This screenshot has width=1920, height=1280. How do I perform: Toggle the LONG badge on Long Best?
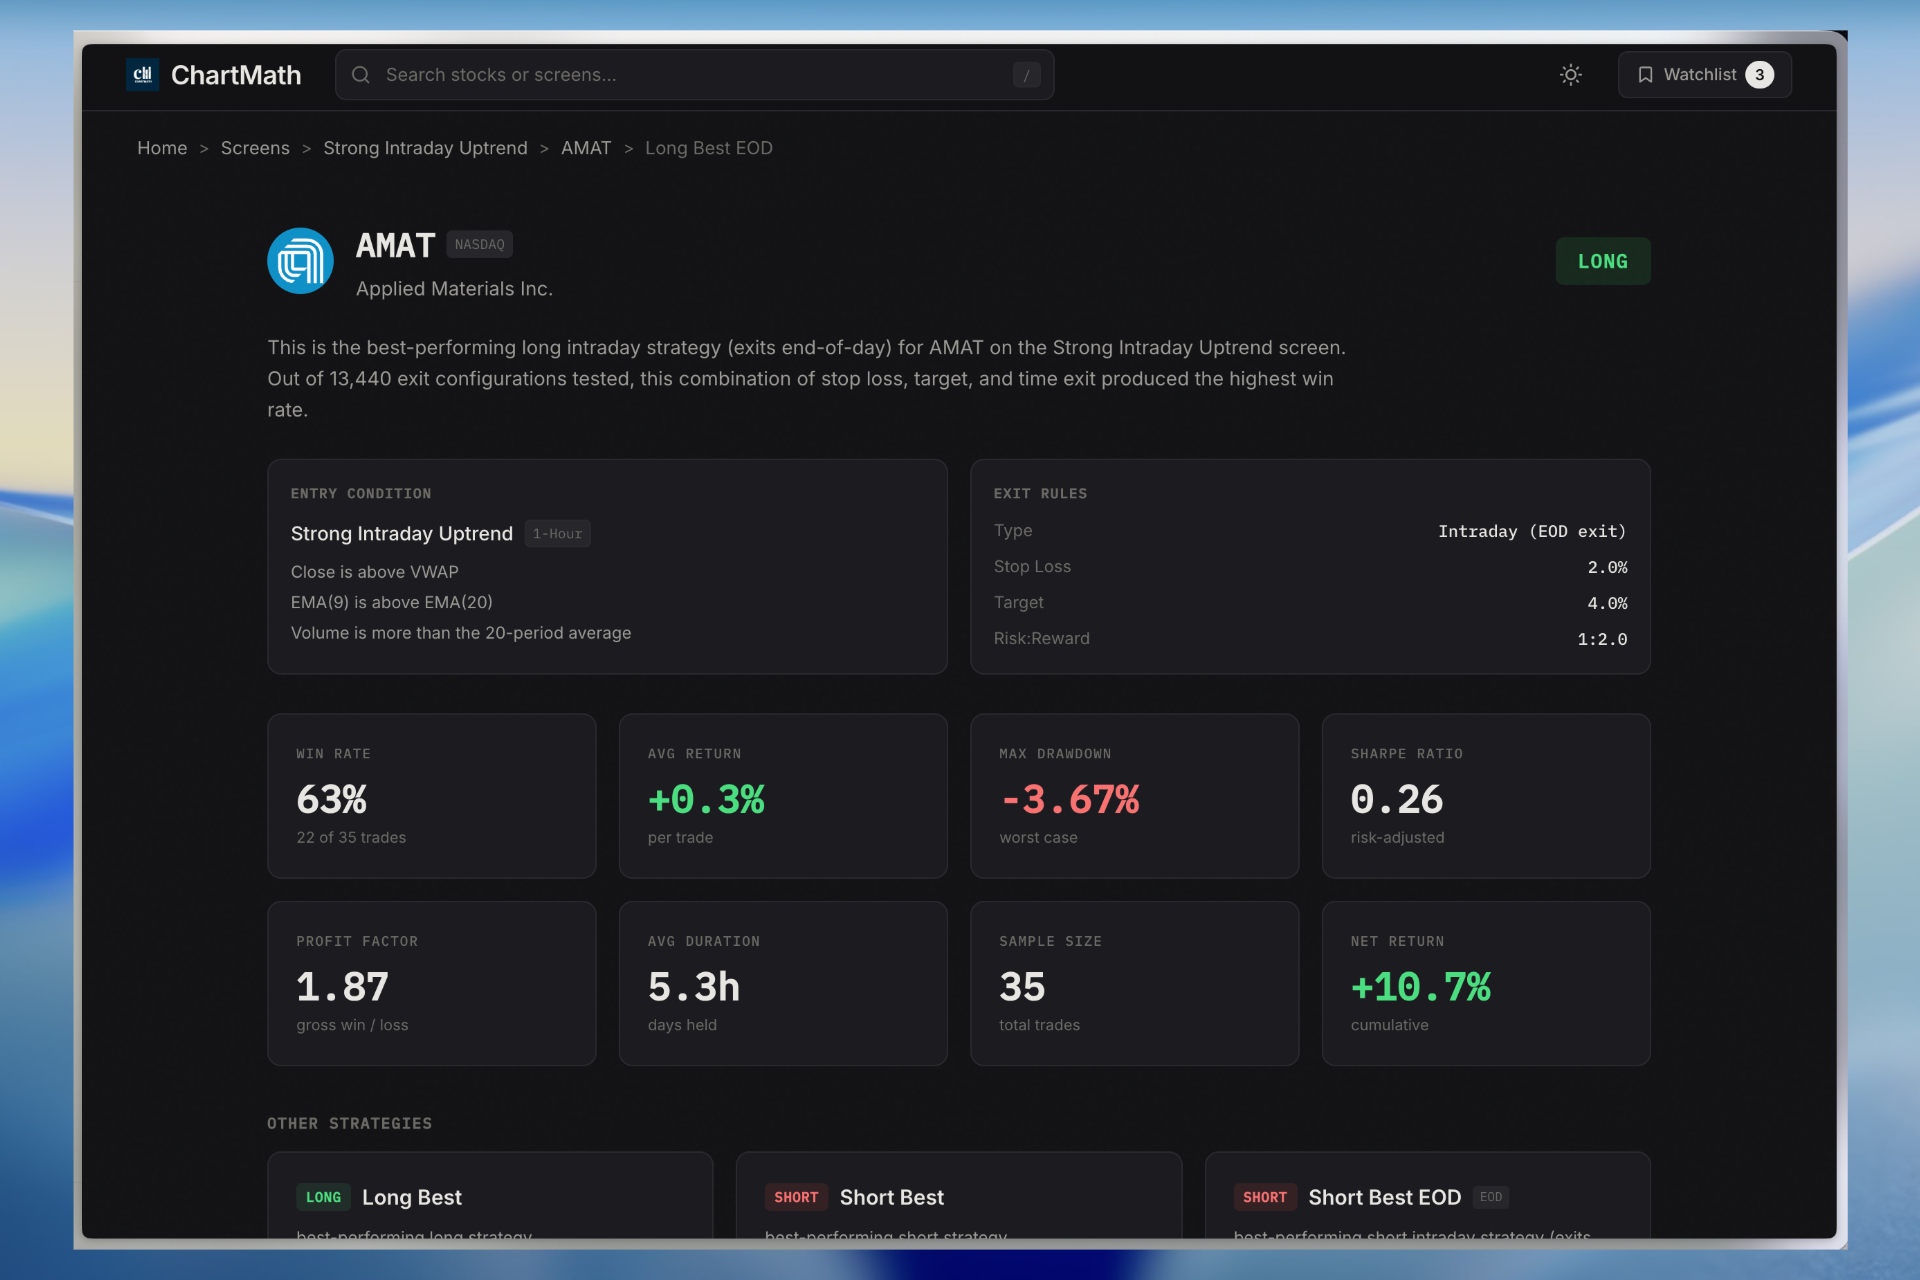(323, 1197)
